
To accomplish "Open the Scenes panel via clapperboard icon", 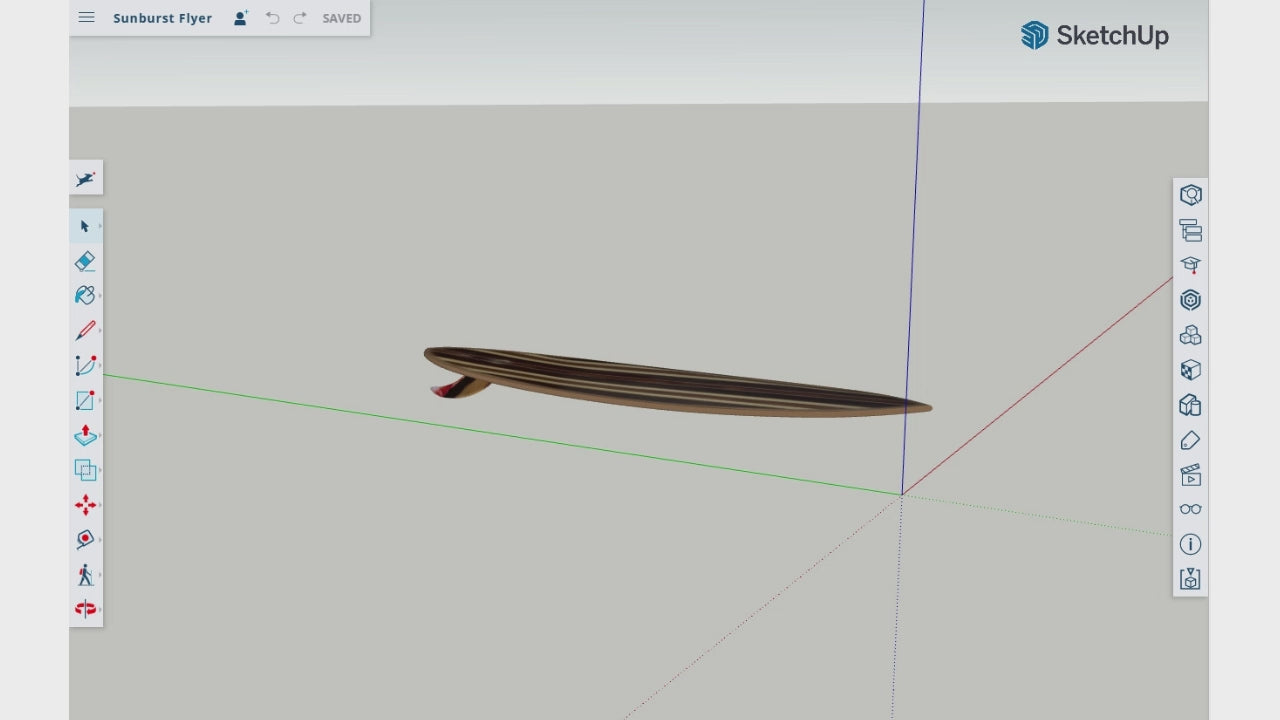I will [x=1190, y=475].
